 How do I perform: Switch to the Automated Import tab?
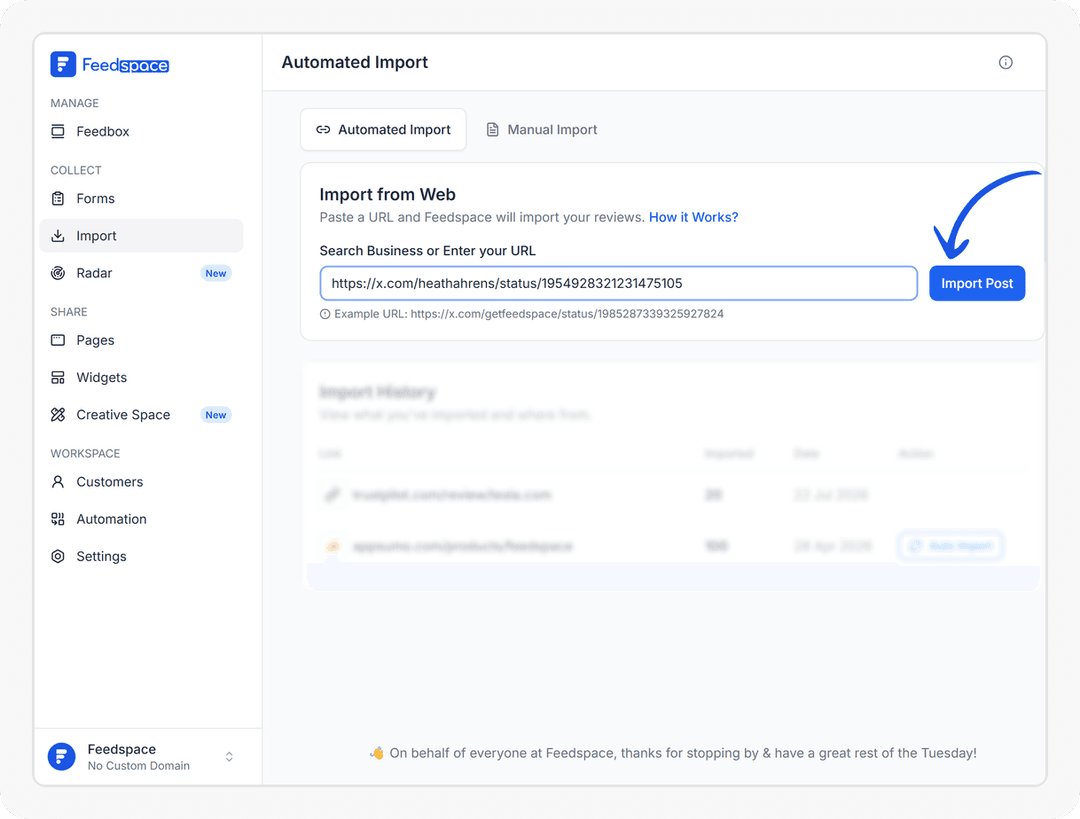(x=383, y=129)
